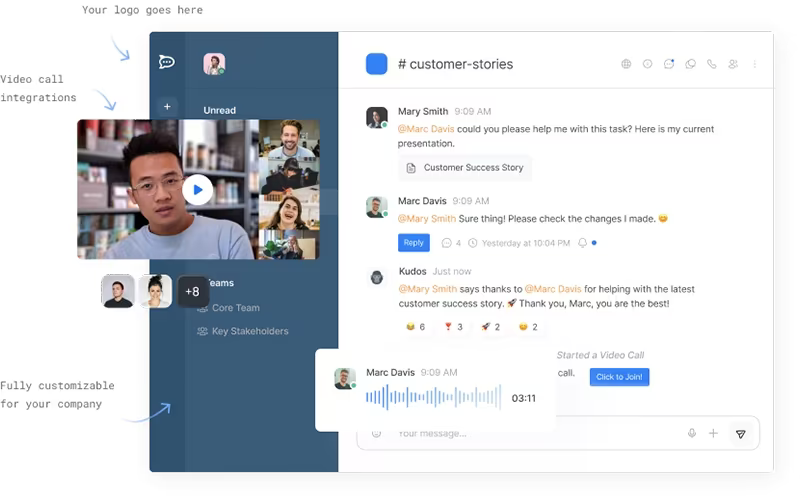
Task: Click the plus button in the sidebar
Action: pos(167,107)
